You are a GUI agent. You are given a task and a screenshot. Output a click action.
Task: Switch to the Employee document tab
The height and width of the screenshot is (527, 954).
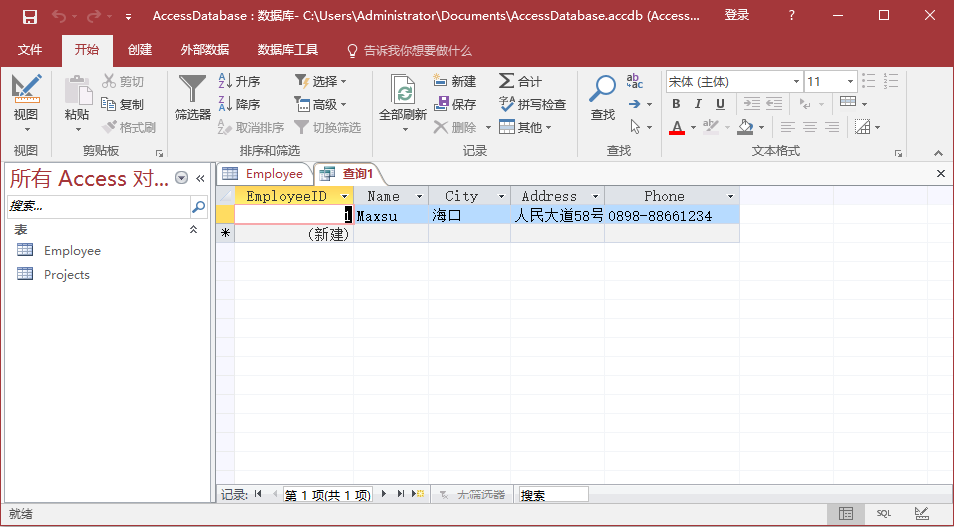[264, 174]
